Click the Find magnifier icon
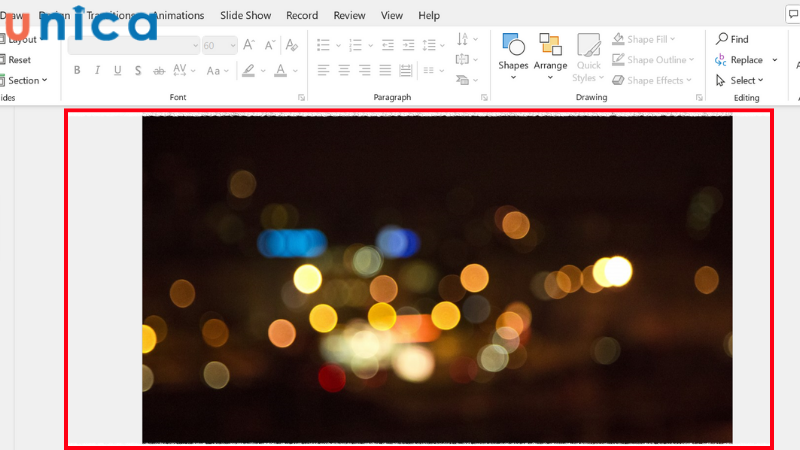 (723, 39)
